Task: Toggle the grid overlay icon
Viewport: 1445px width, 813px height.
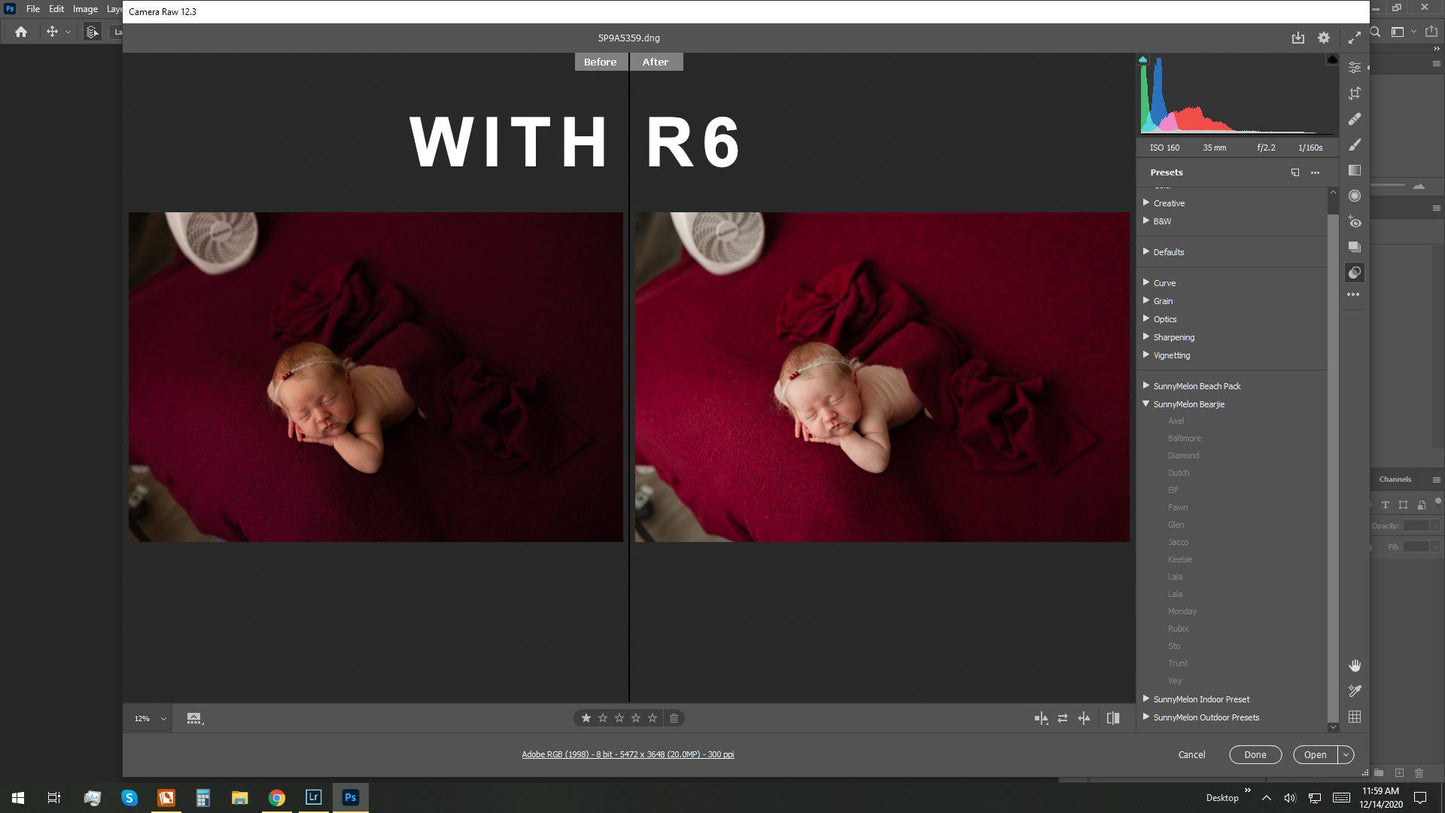Action: pos(1355,717)
